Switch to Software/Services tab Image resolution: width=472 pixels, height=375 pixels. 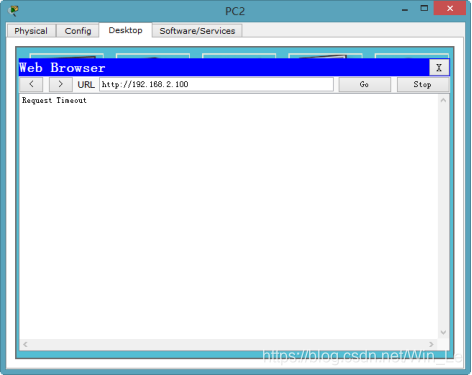(x=197, y=31)
